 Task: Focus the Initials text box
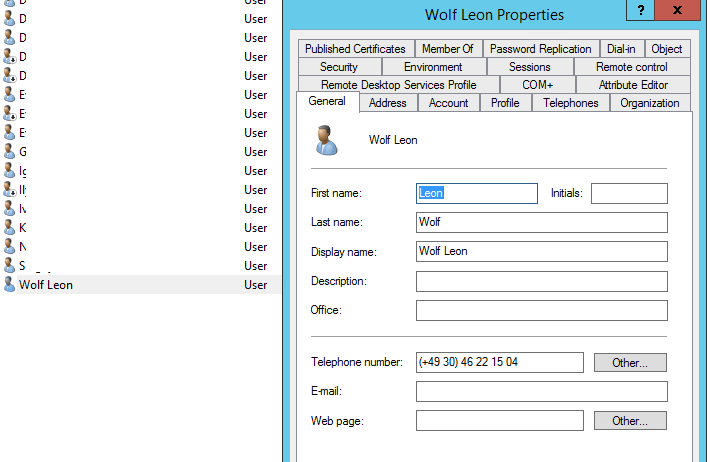click(628, 194)
